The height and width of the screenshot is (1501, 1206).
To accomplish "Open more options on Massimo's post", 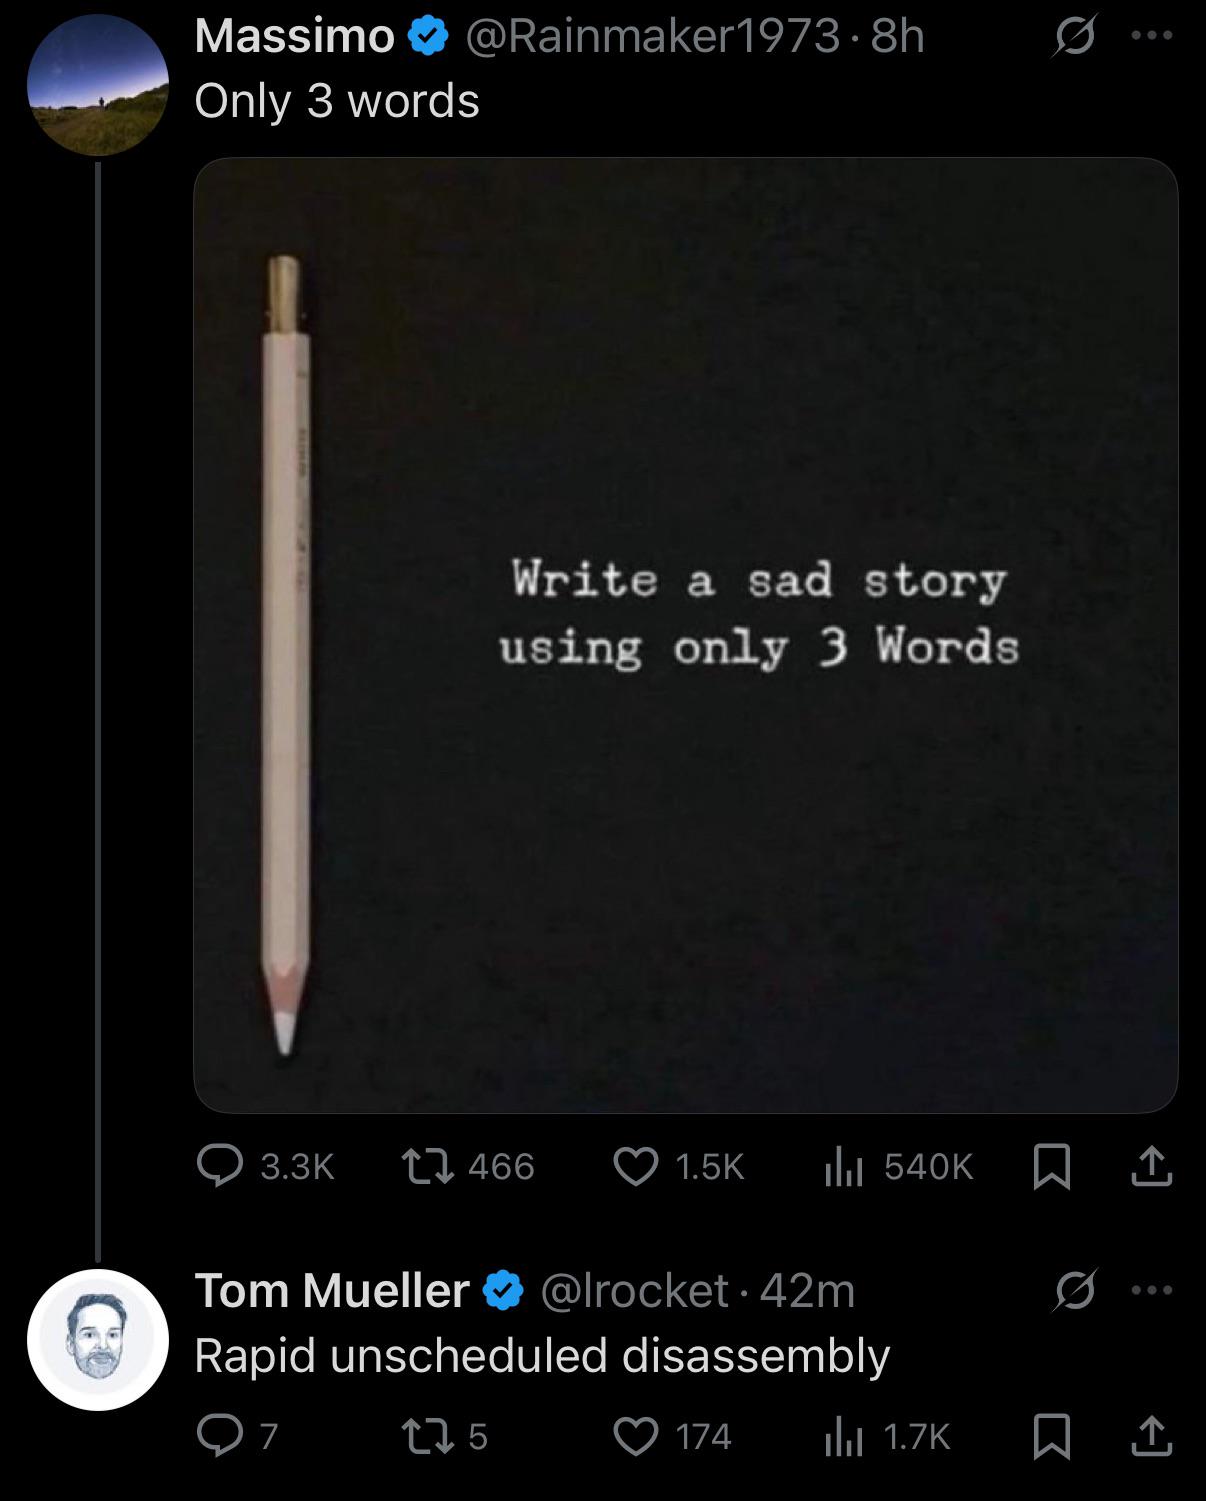I will (x=1151, y=36).
